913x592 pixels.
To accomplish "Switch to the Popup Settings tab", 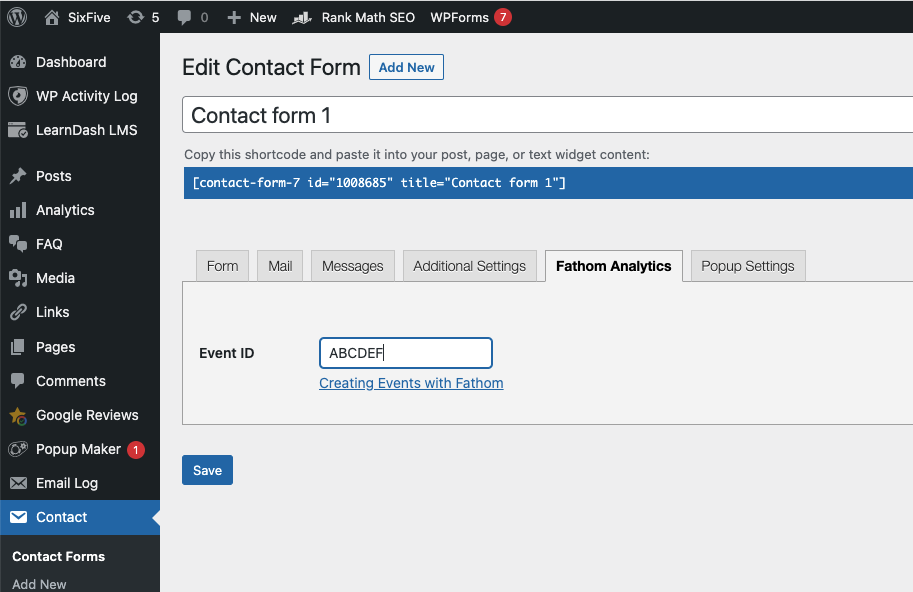I will coord(748,266).
